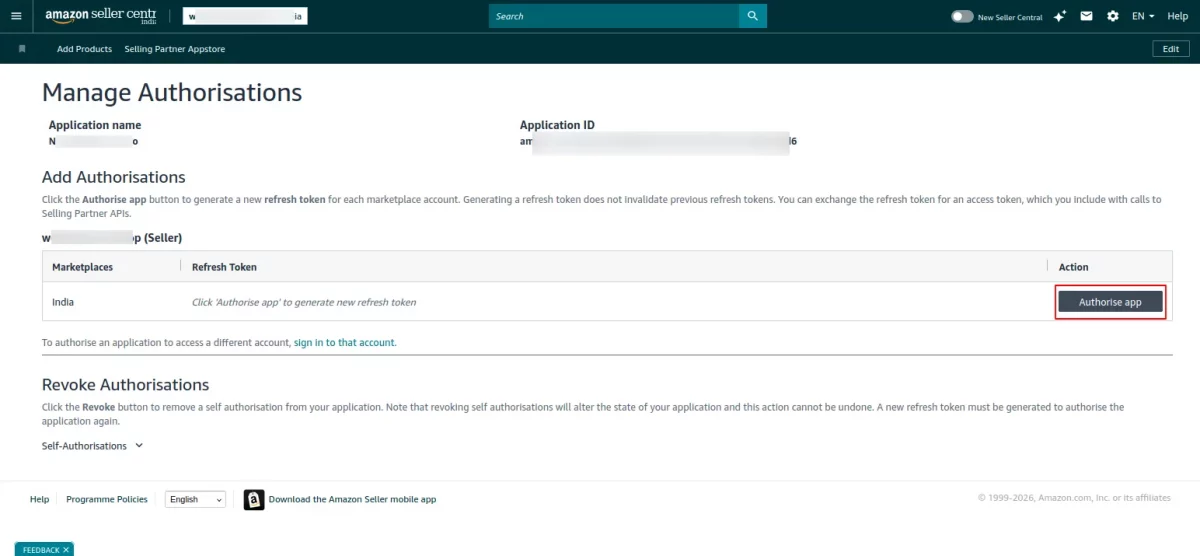This screenshot has width=1200, height=556.
Task: Open the English language selector in the footer
Action: [196, 499]
